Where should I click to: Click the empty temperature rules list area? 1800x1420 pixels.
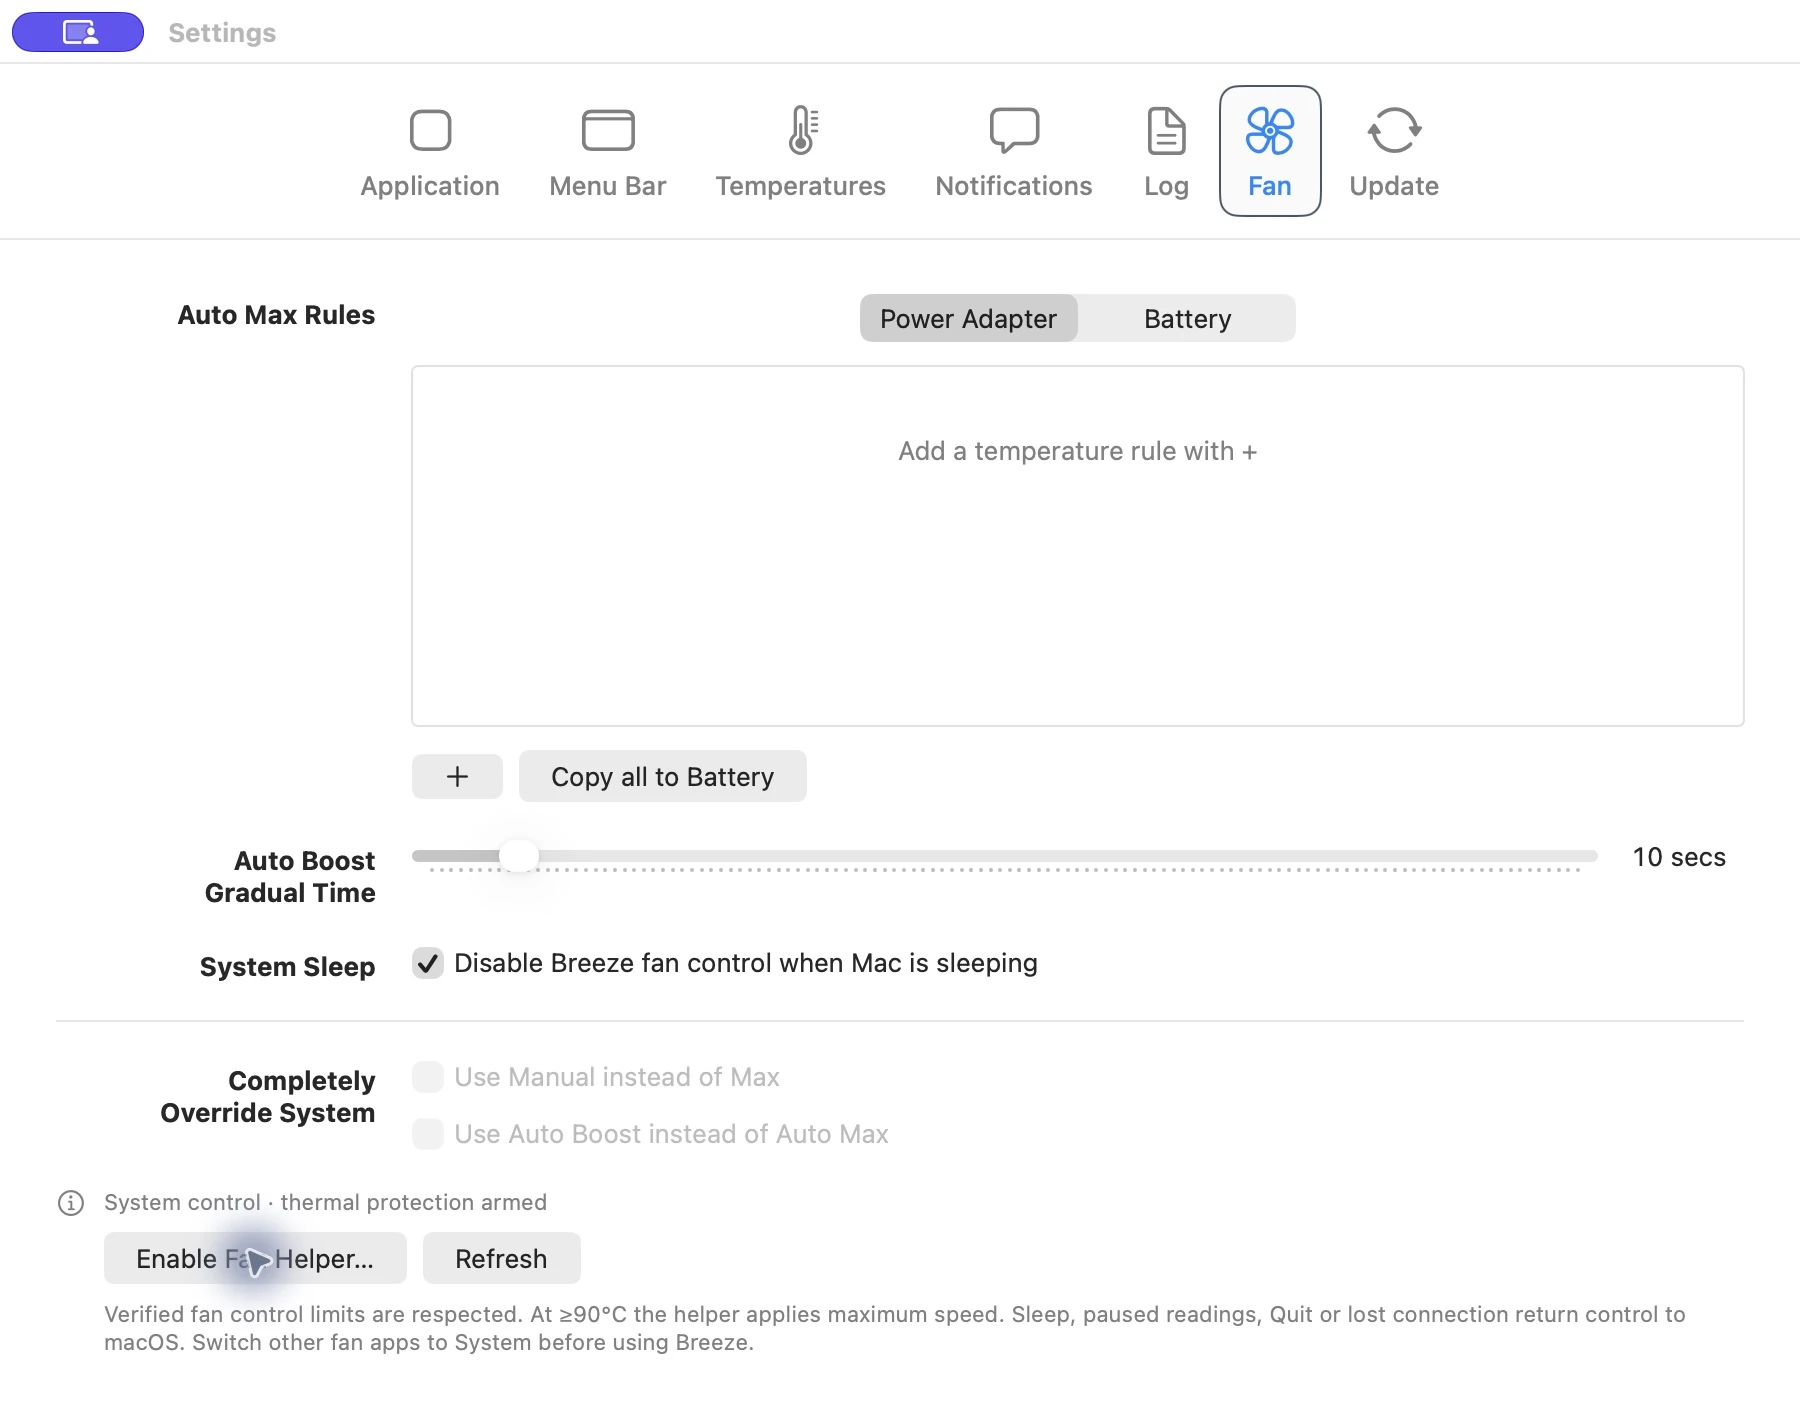1078,546
